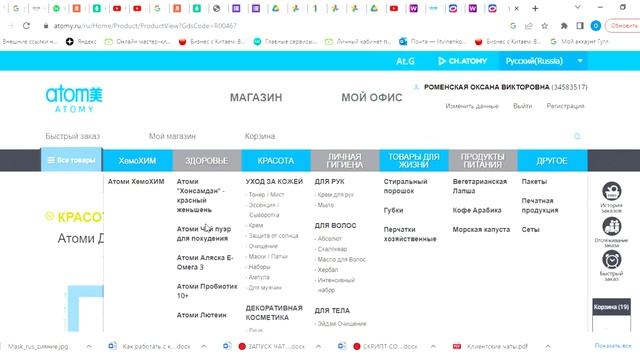Open options for СКРИПТ СО docx download
Viewport: 640px width, 360px height.
click(x=433, y=346)
